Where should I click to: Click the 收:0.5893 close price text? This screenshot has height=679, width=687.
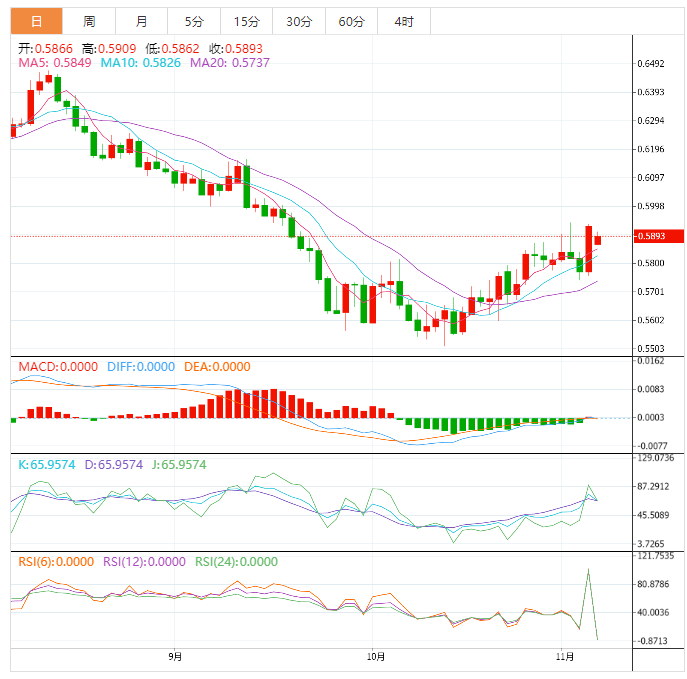tap(236, 49)
